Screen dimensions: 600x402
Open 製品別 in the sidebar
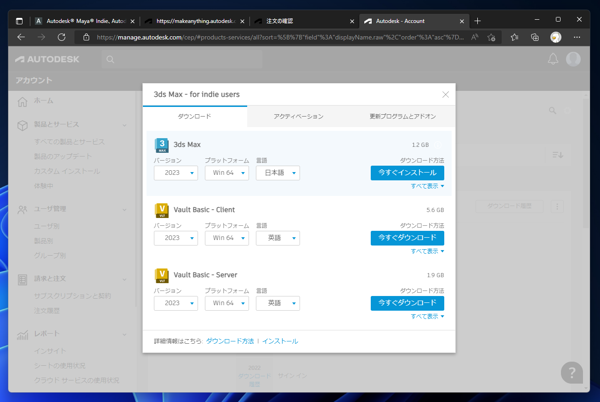(44, 241)
